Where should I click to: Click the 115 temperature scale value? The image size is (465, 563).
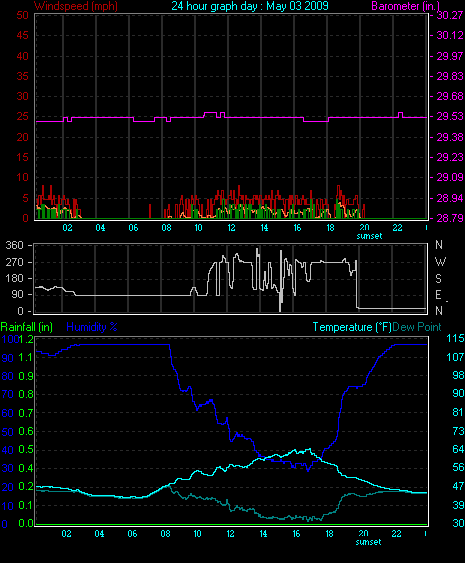[x=455, y=338]
